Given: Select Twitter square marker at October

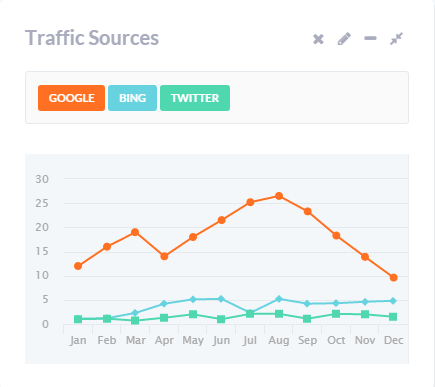Looking at the screenshot, I should click(x=336, y=314).
